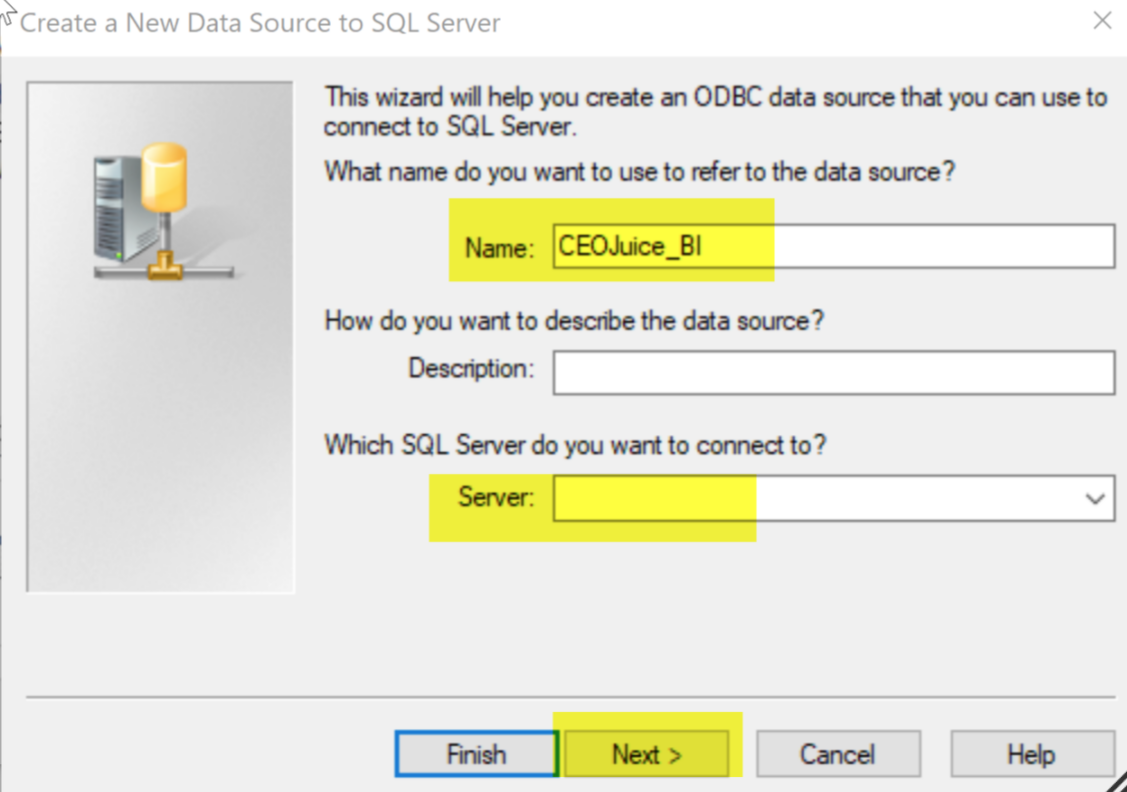Viewport: 1127px width, 792px height.
Task: Click the "Name:" field label
Action: click(x=500, y=248)
